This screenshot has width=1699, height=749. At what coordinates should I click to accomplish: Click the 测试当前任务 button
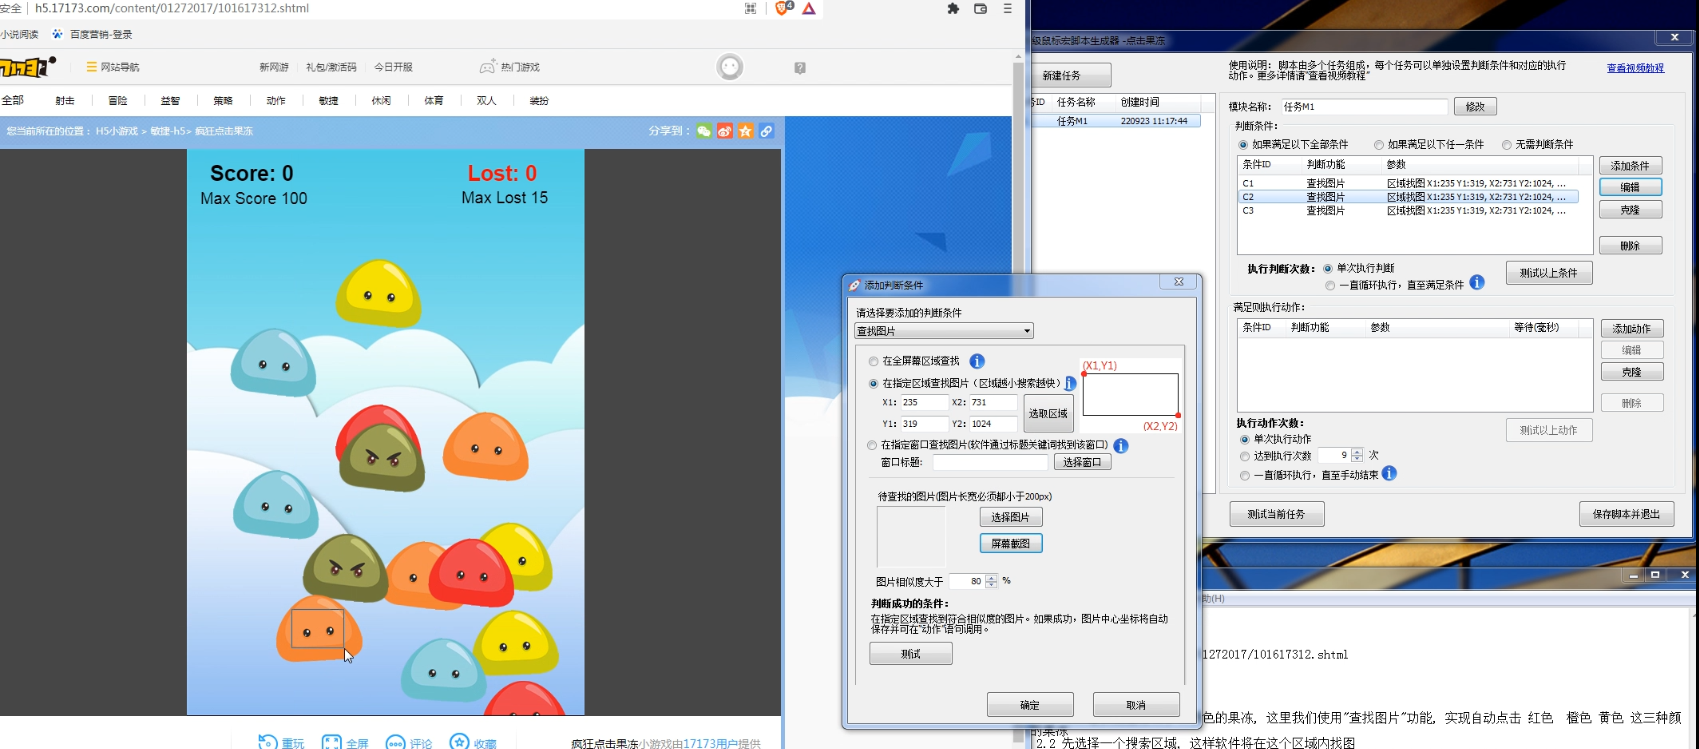1277,514
